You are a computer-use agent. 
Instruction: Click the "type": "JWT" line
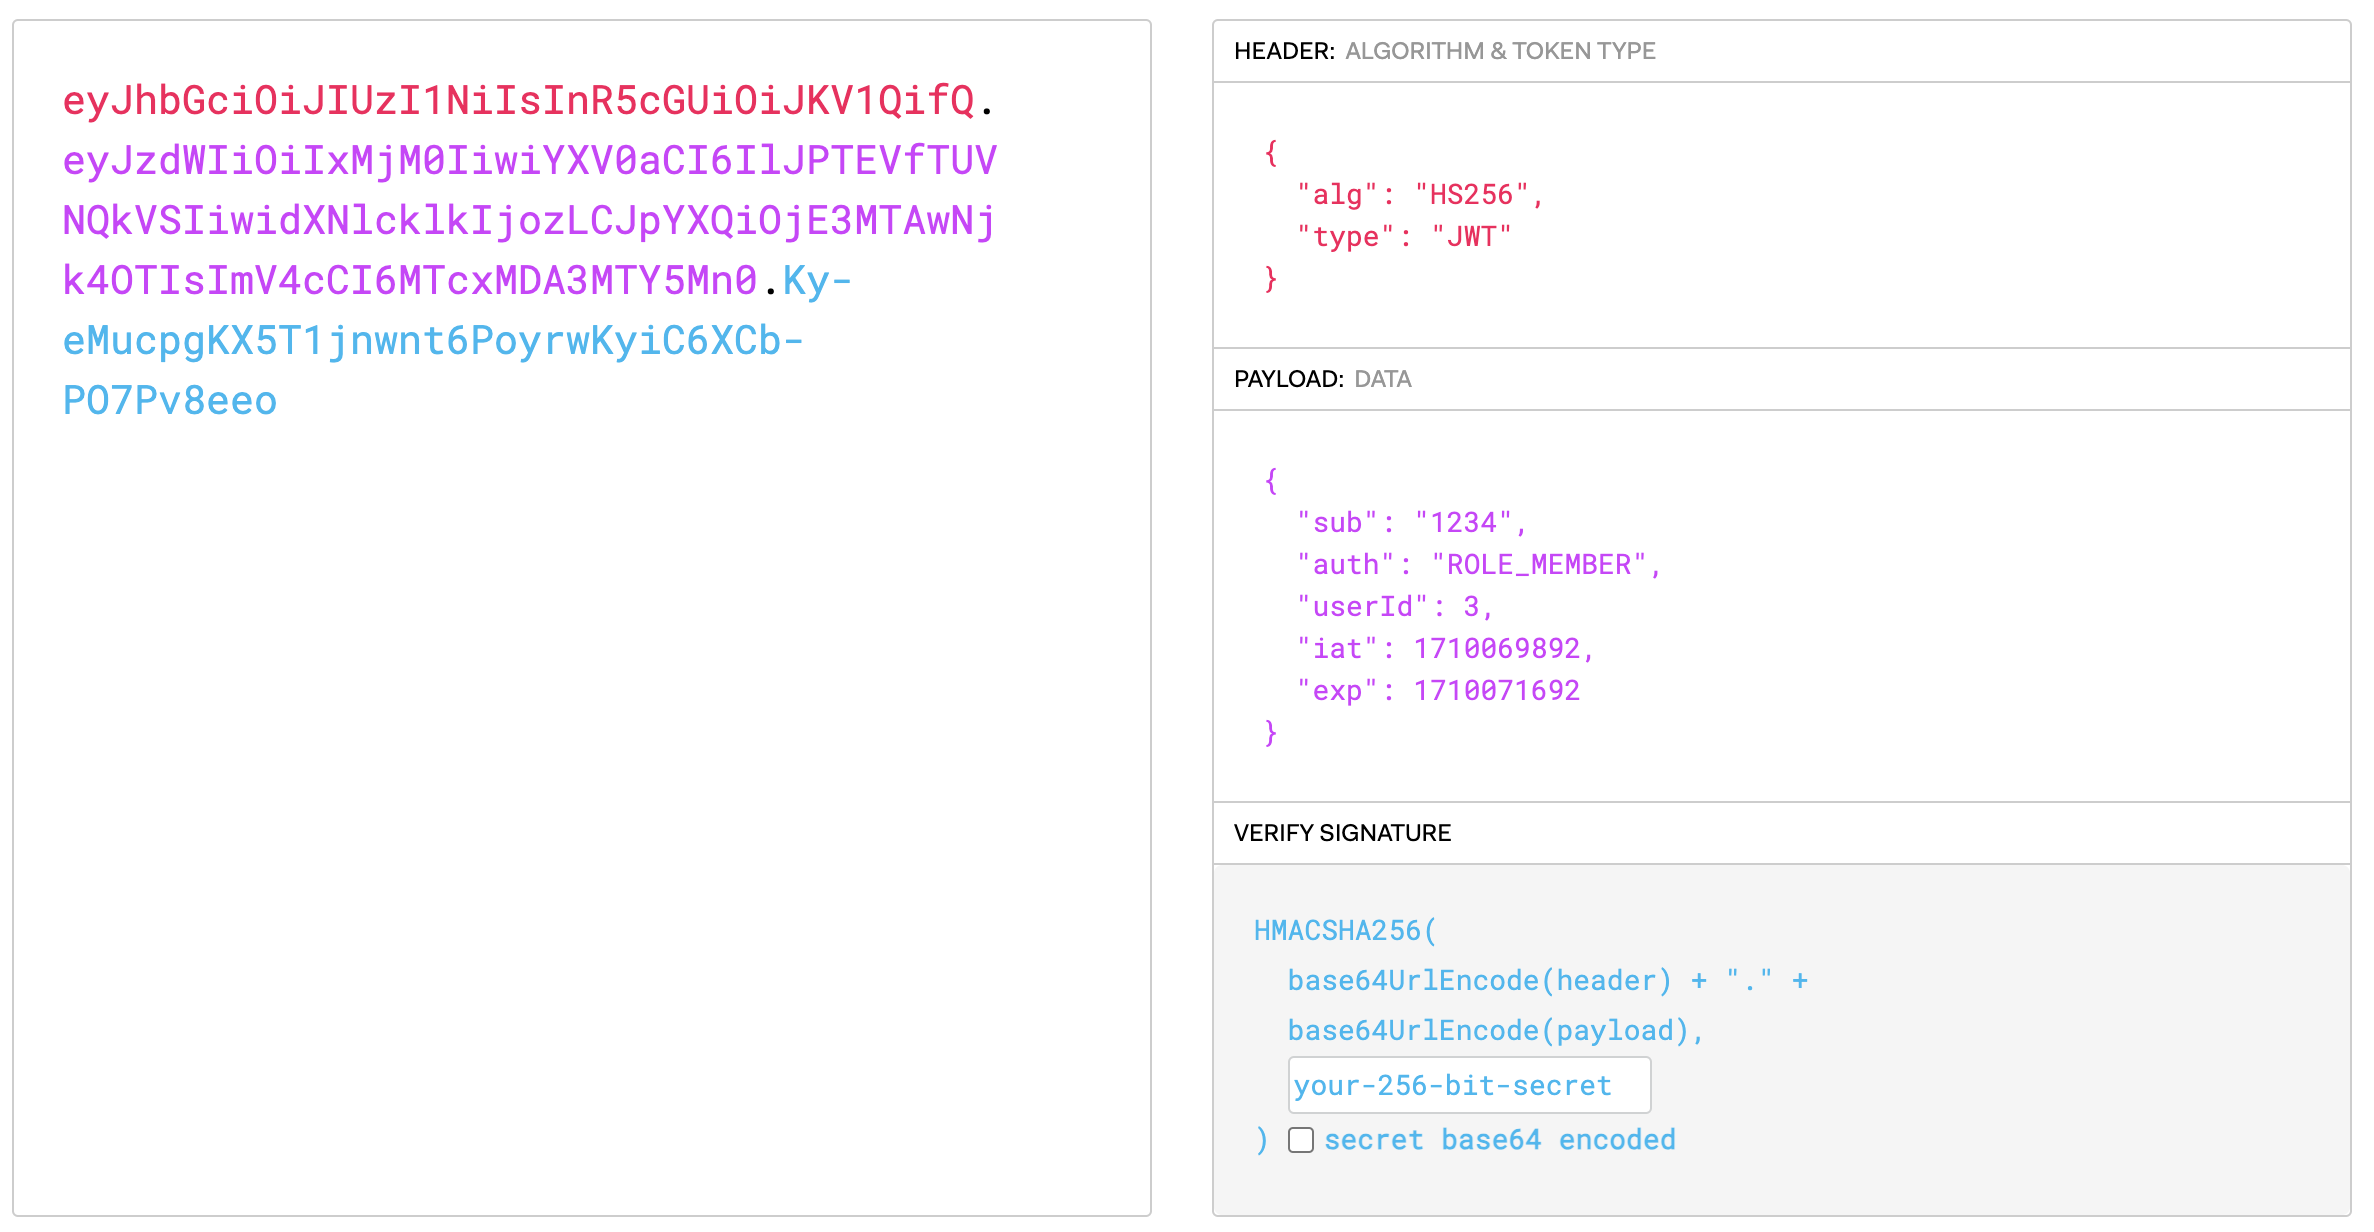1404,236
